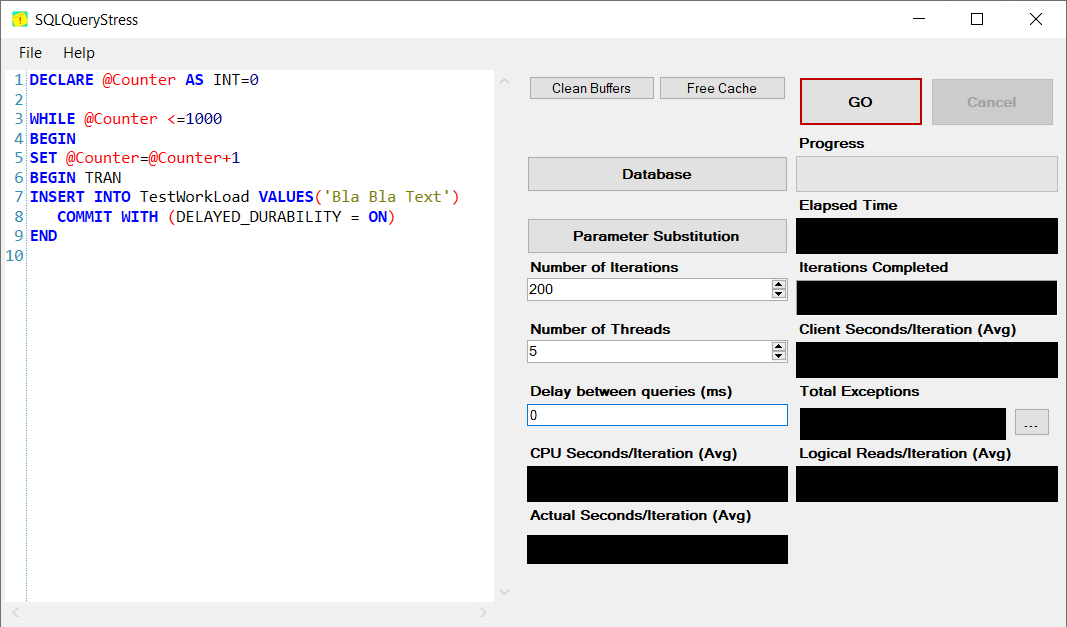
Task: Maximize the SQLQueryStress window
Action: click(977, 19)
